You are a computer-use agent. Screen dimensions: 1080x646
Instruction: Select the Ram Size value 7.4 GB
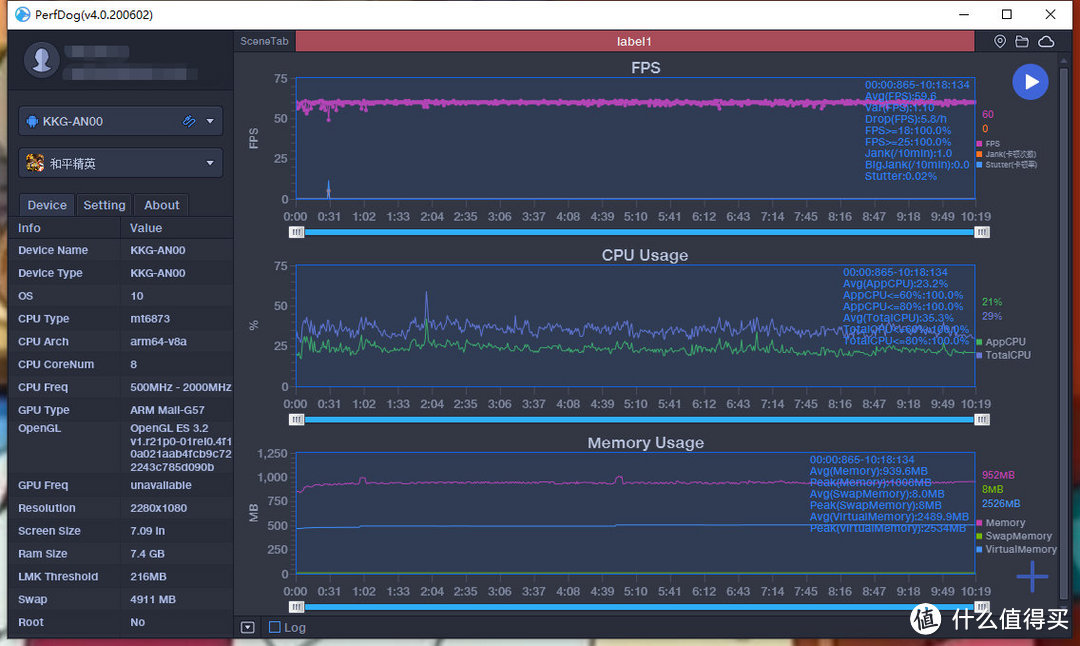point(147,554)
